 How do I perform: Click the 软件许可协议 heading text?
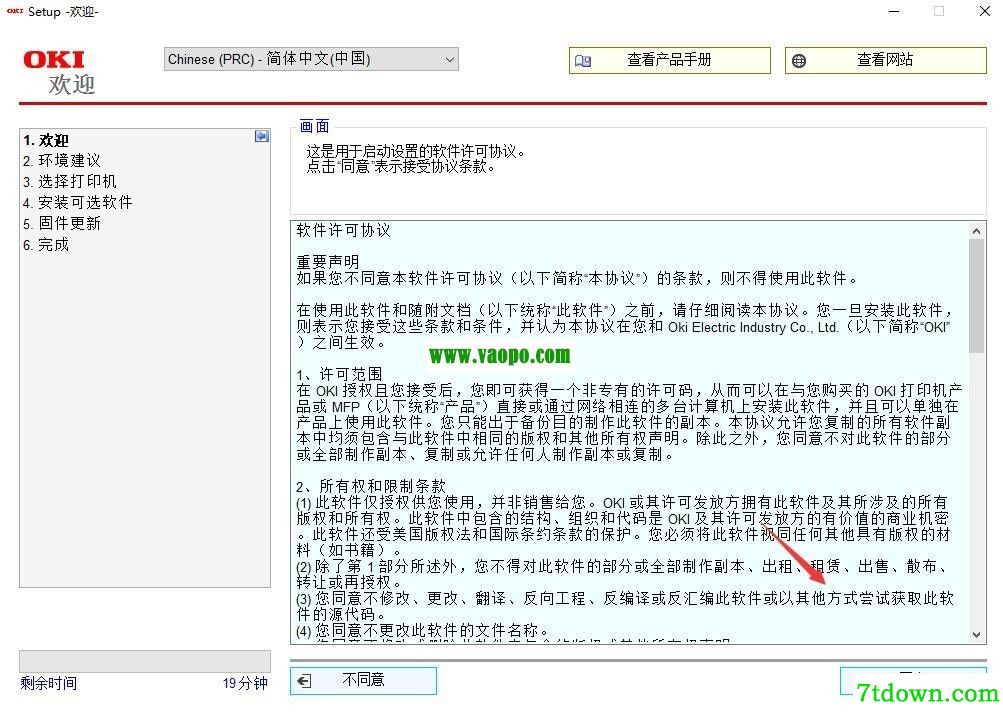point(344,231)
